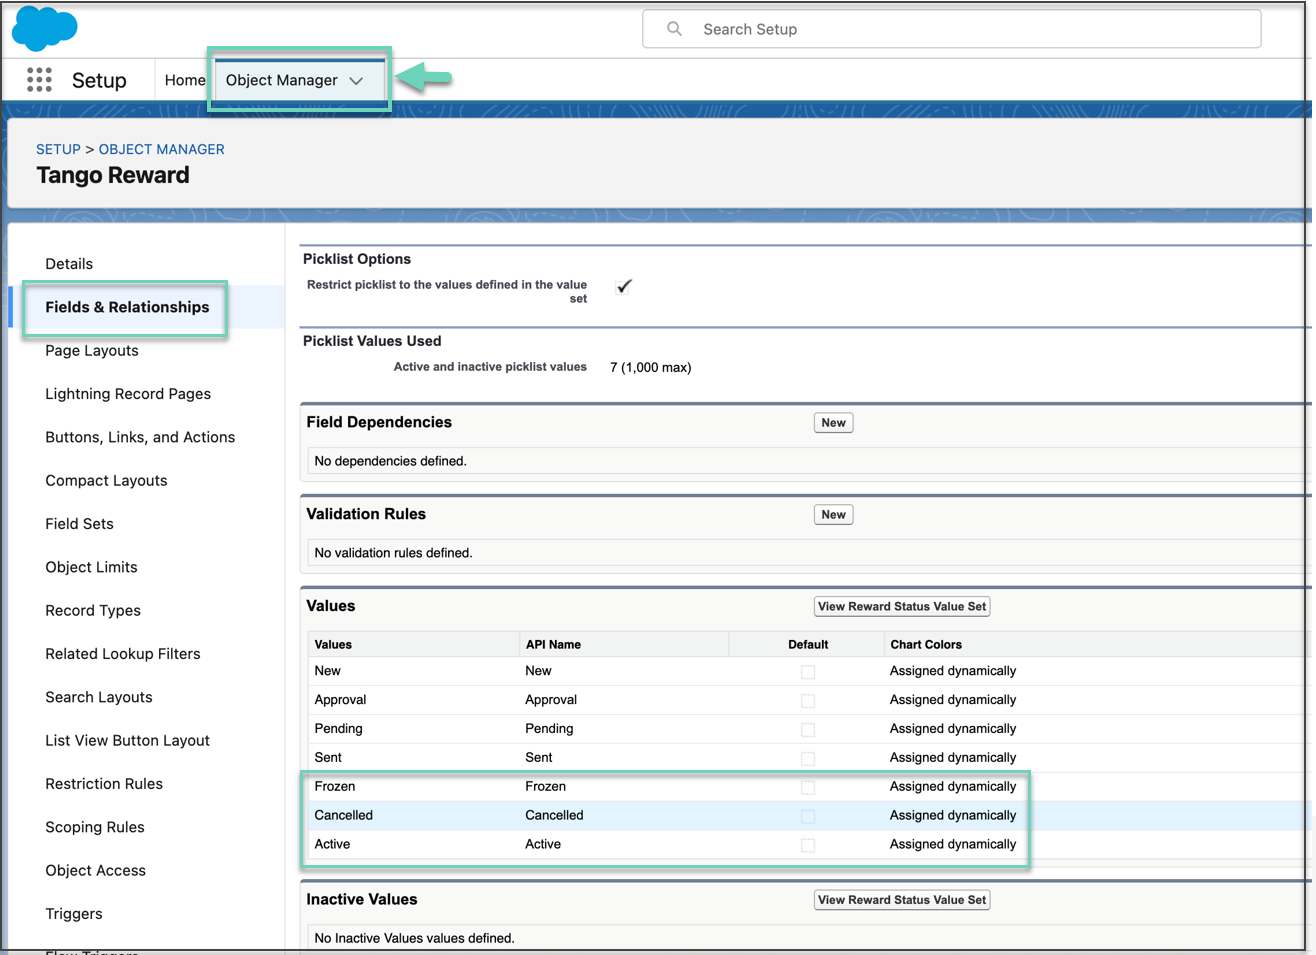Viewport: 1316px width, 955px height.
Task: Select List View Button Layout
Action: (127, 741)
